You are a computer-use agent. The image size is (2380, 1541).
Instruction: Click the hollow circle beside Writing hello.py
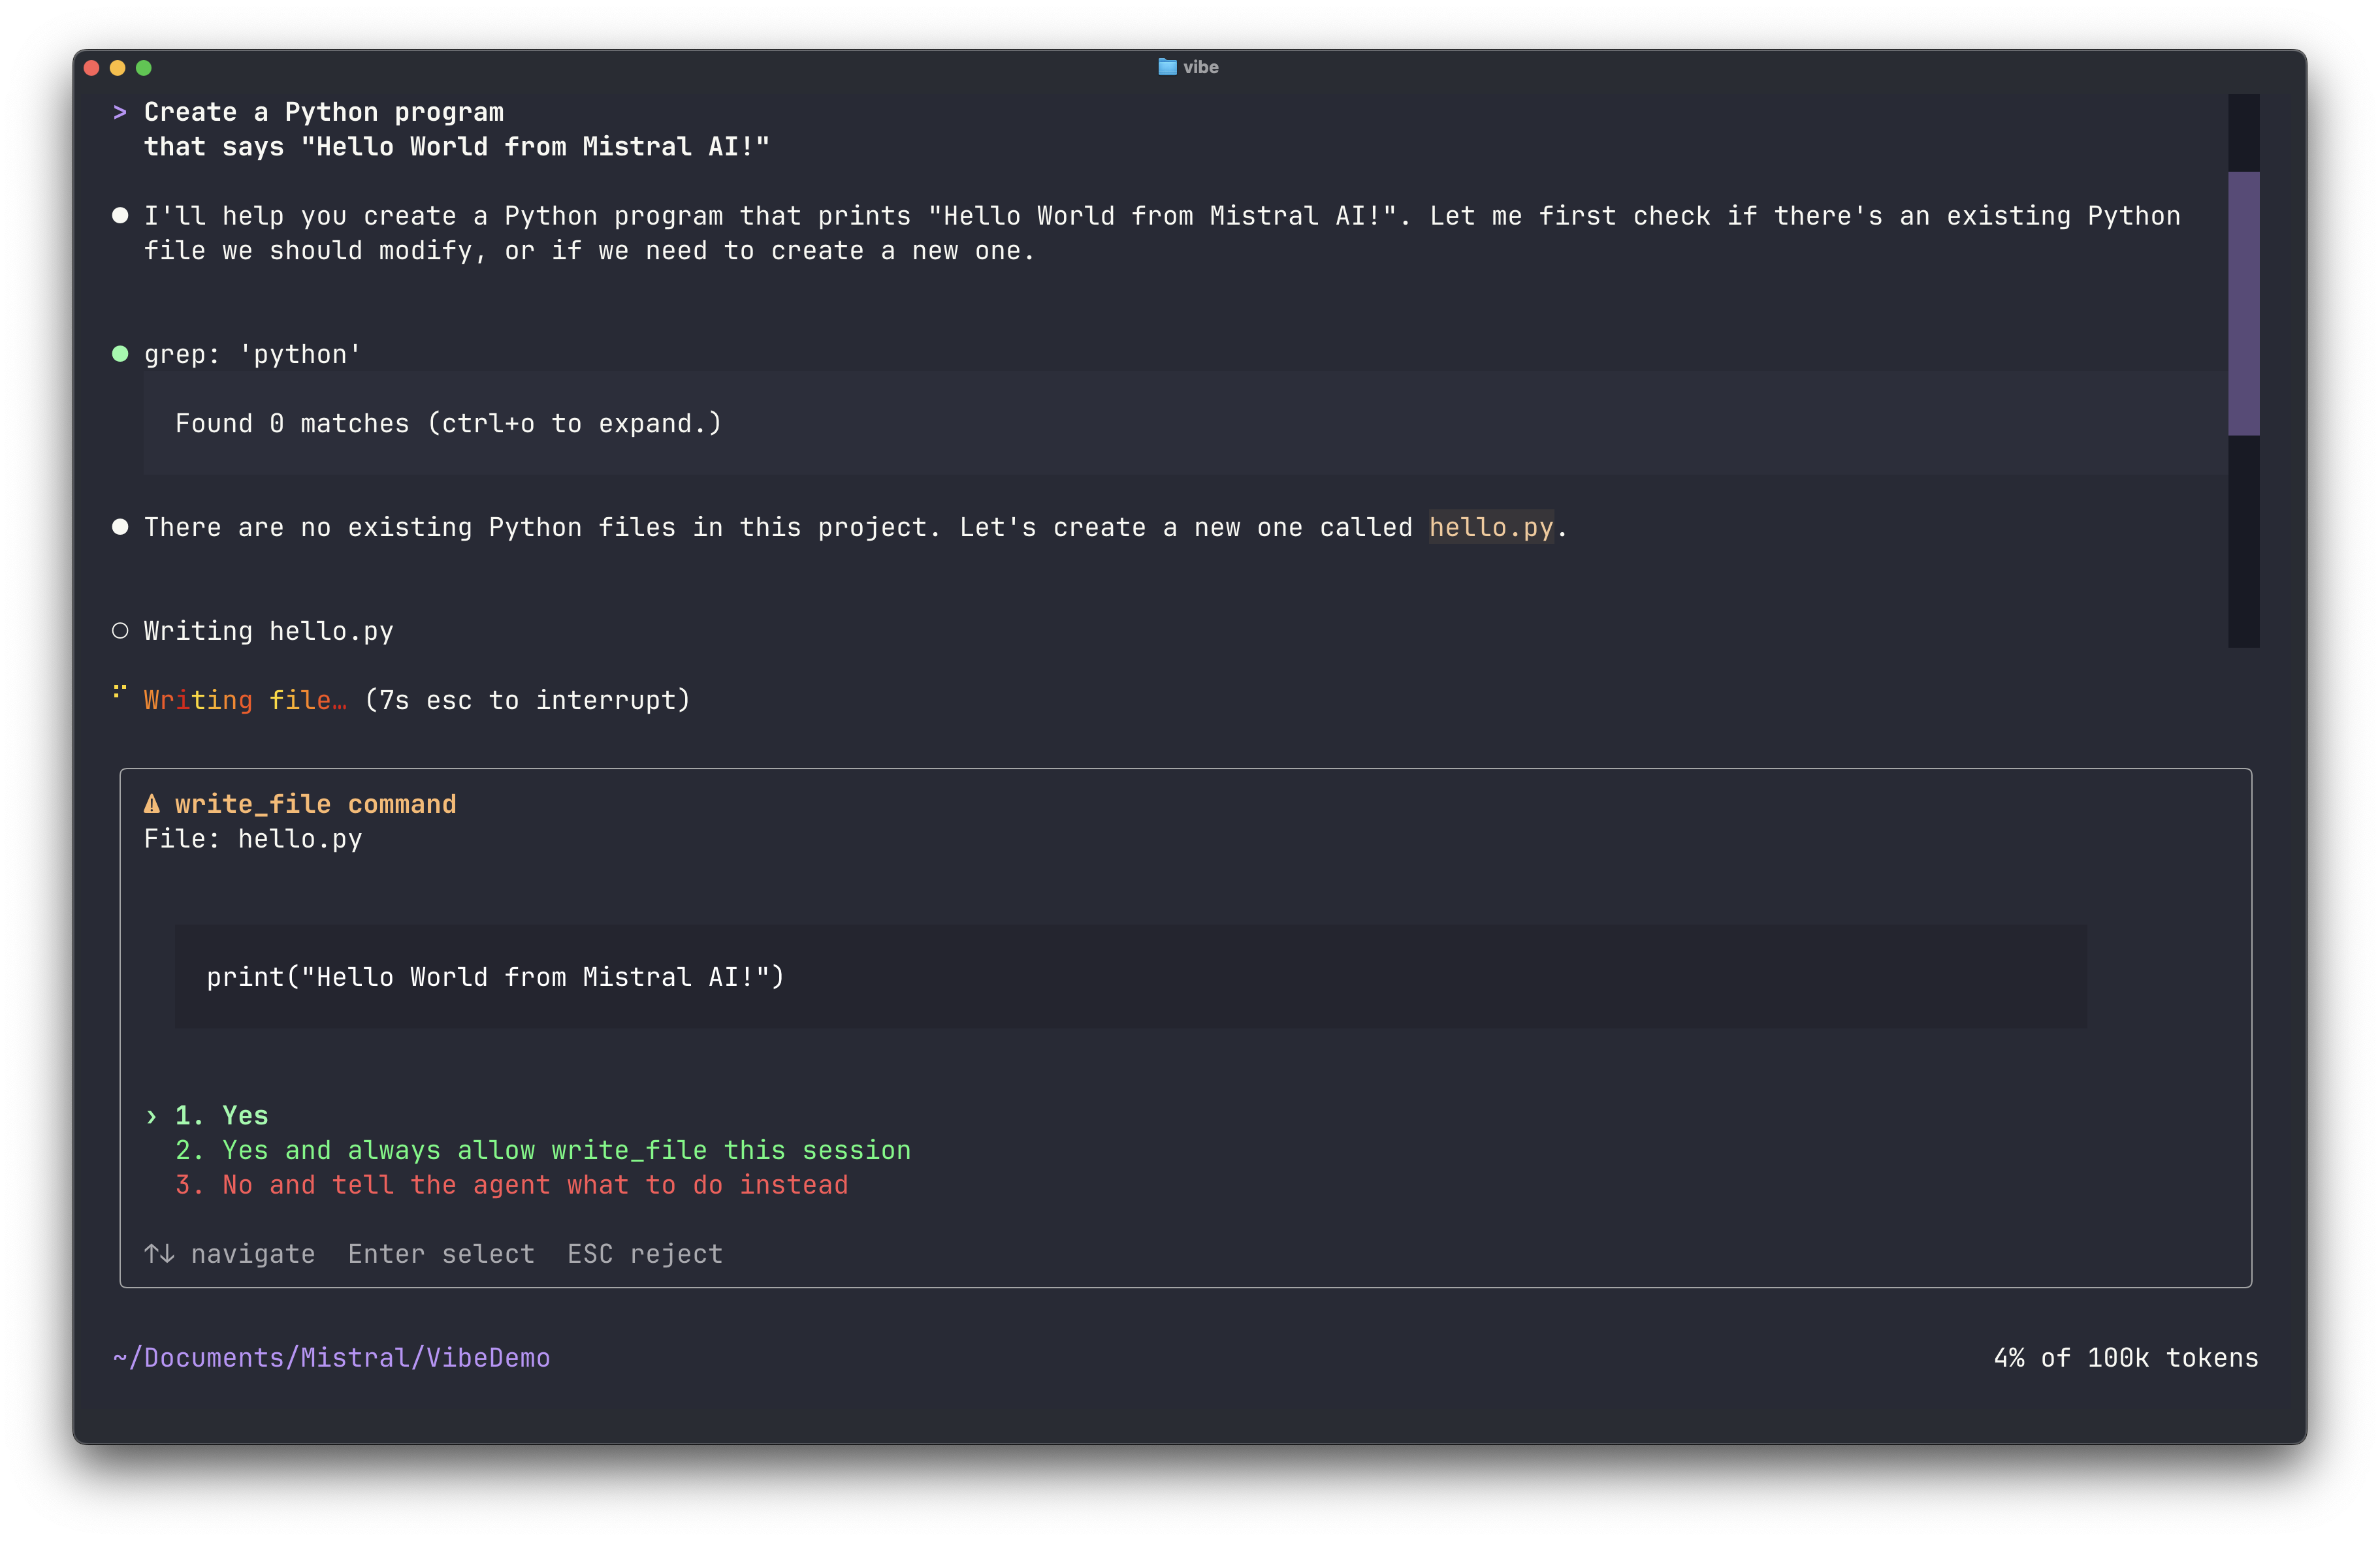click(121, 630)
